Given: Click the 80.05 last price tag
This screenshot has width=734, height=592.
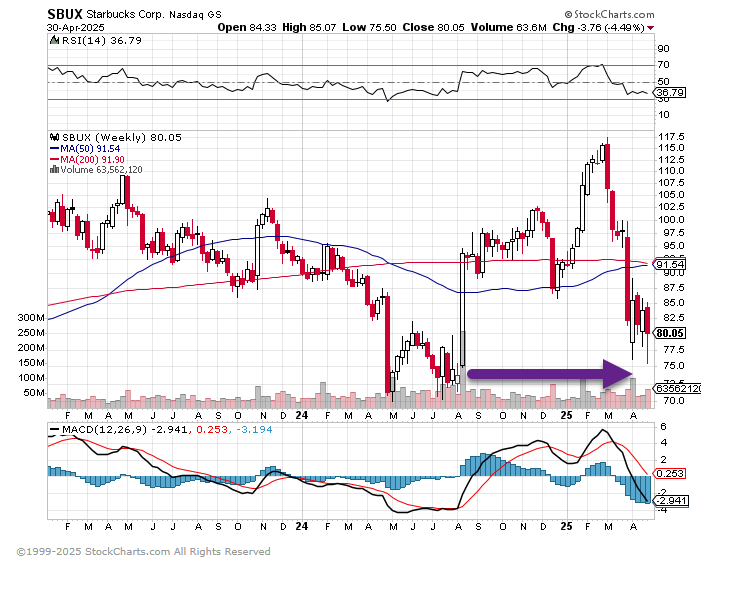Looking at the screenshot, I should tap(670, 333).
